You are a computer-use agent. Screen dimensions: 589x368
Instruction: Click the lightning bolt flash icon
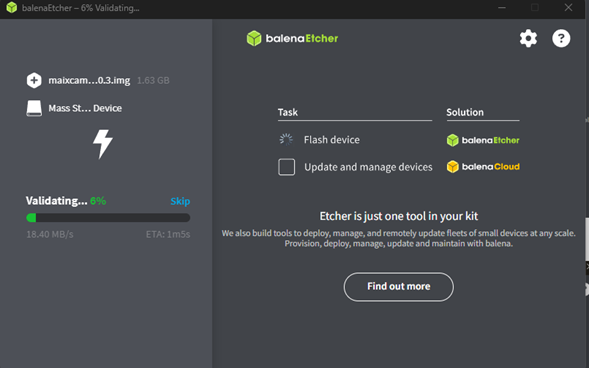[x=103, y=144]
